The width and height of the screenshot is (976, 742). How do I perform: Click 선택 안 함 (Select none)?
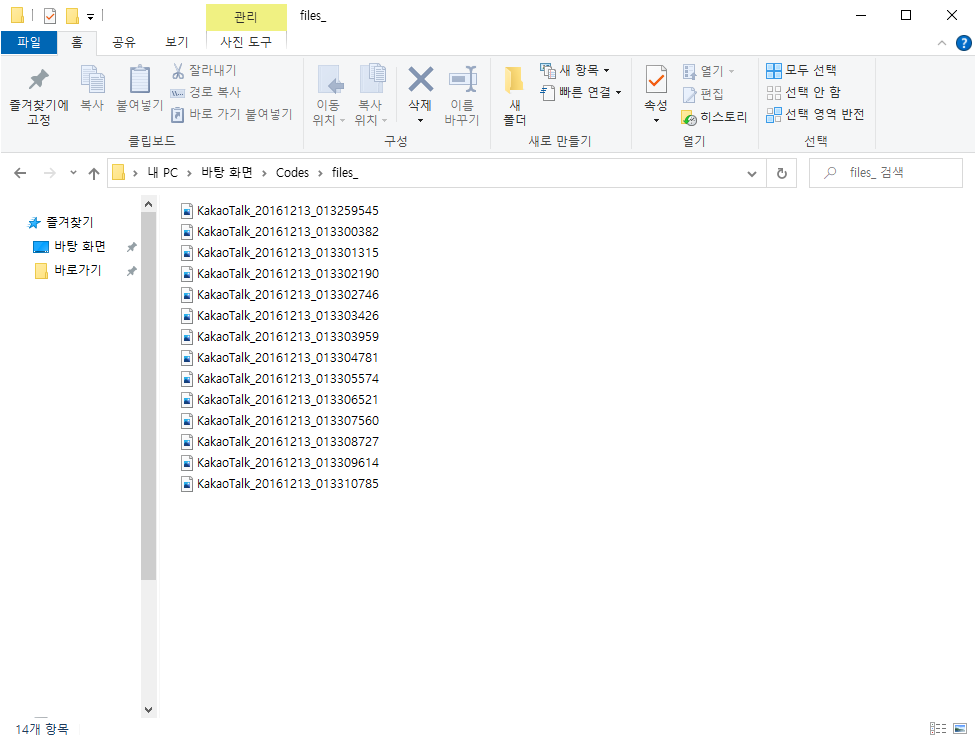(x=803, y=92)
